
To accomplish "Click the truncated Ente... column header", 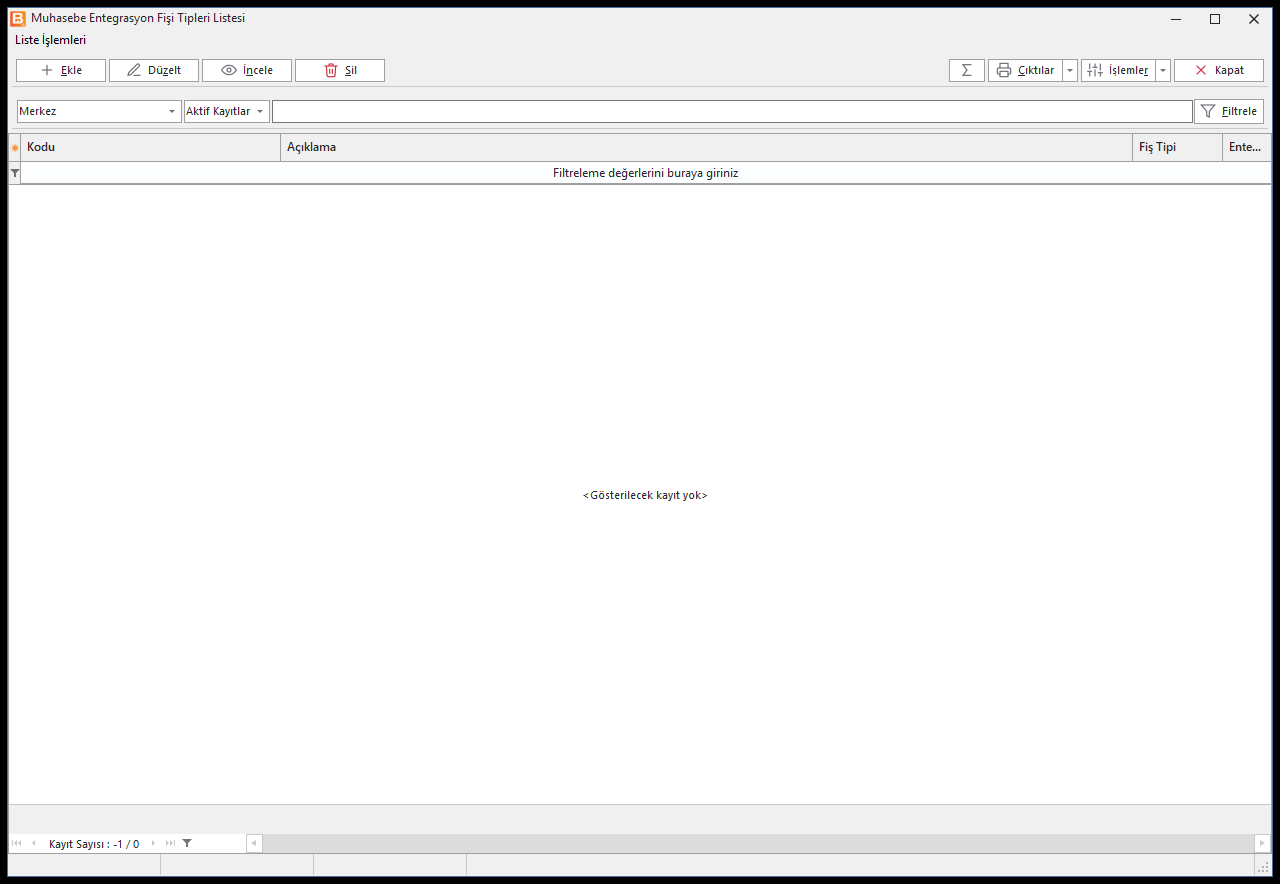I will coord(1246,147).
